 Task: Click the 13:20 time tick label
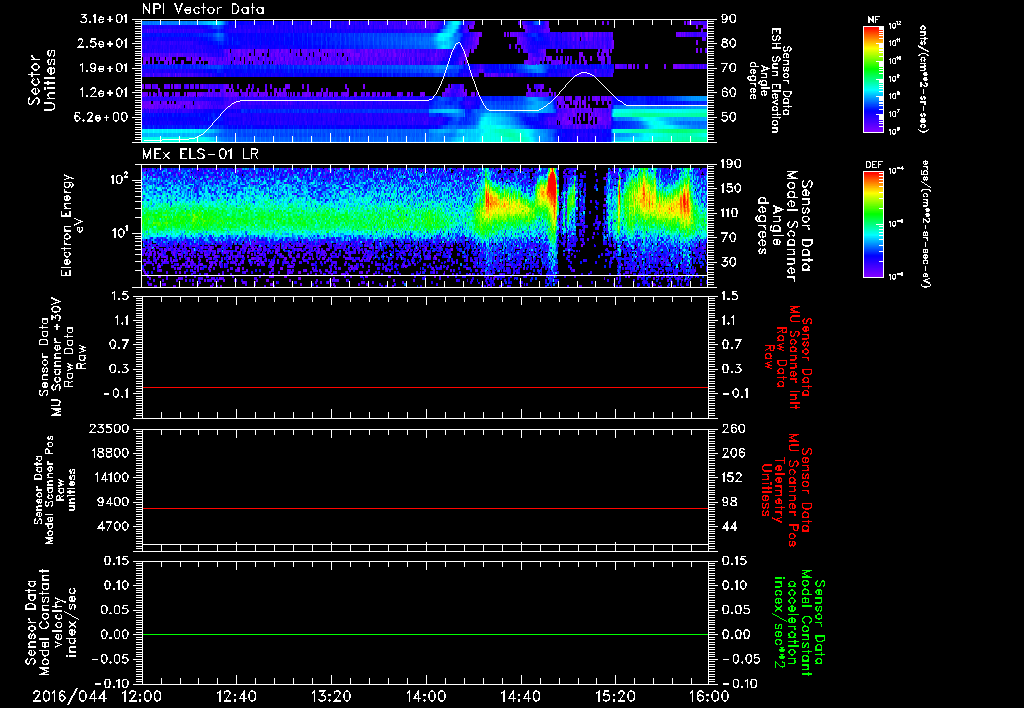click(331, 697)
